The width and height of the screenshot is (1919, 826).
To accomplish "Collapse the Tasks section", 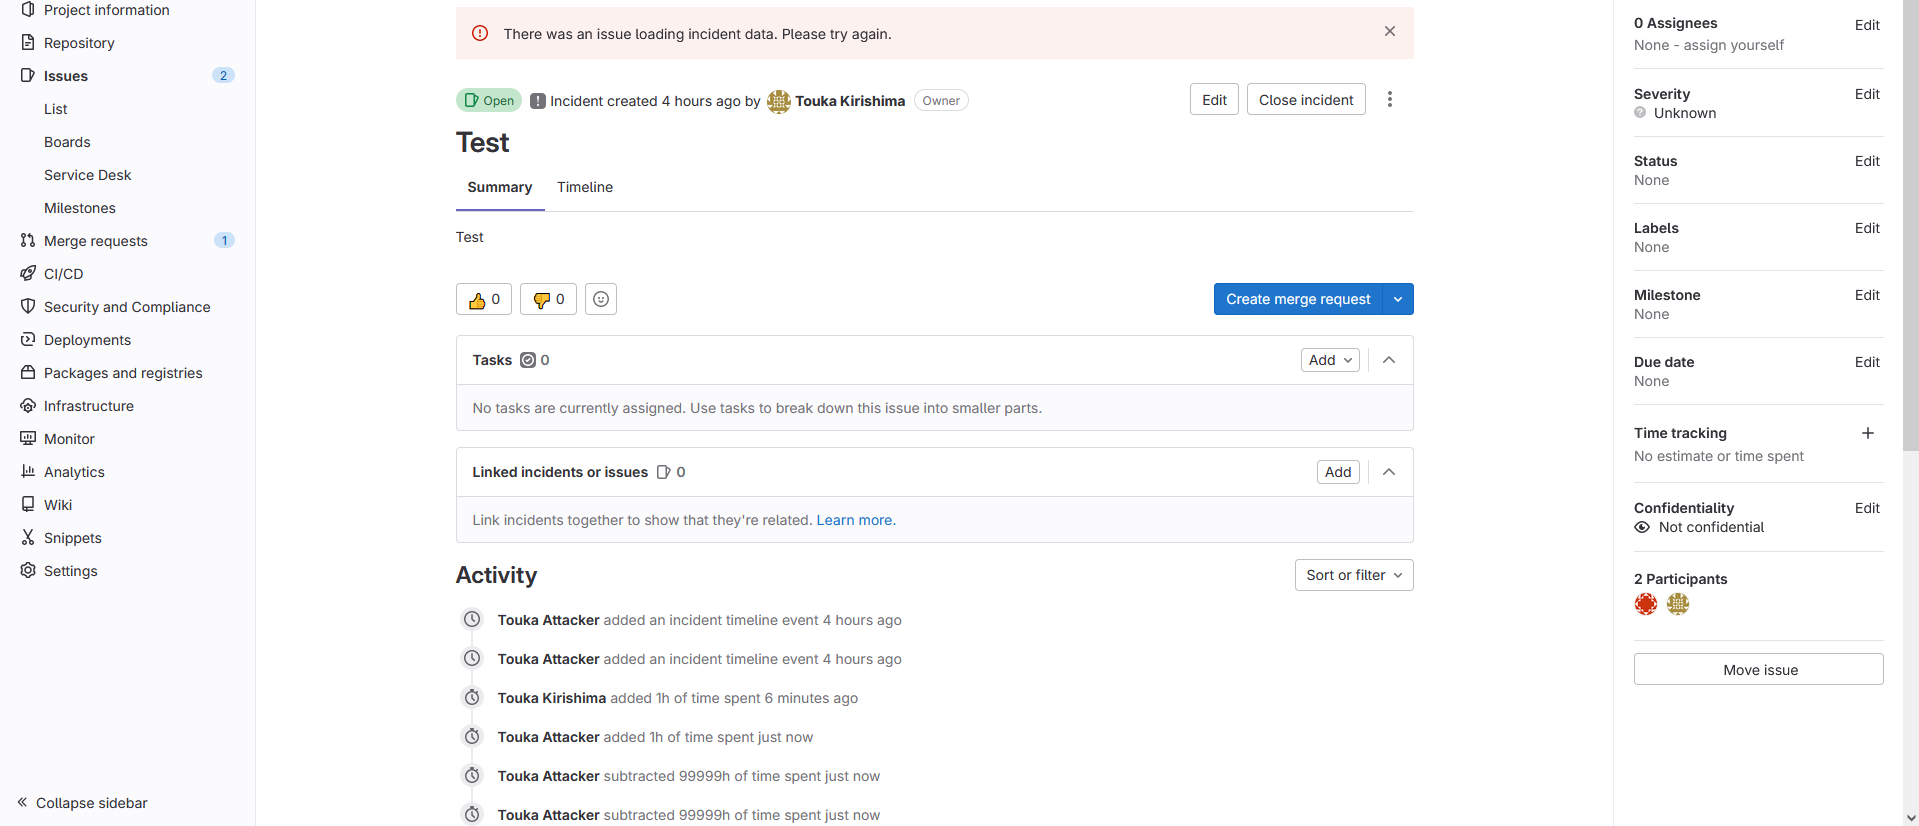I will tap(1389, 360).
